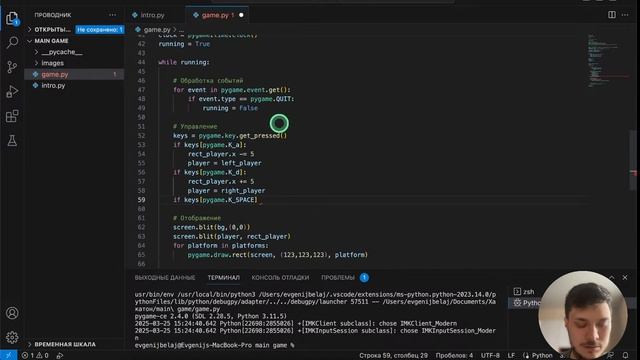Open editor More Actions ellipsis
Screen dimensions: 640x360
[625, 15]
